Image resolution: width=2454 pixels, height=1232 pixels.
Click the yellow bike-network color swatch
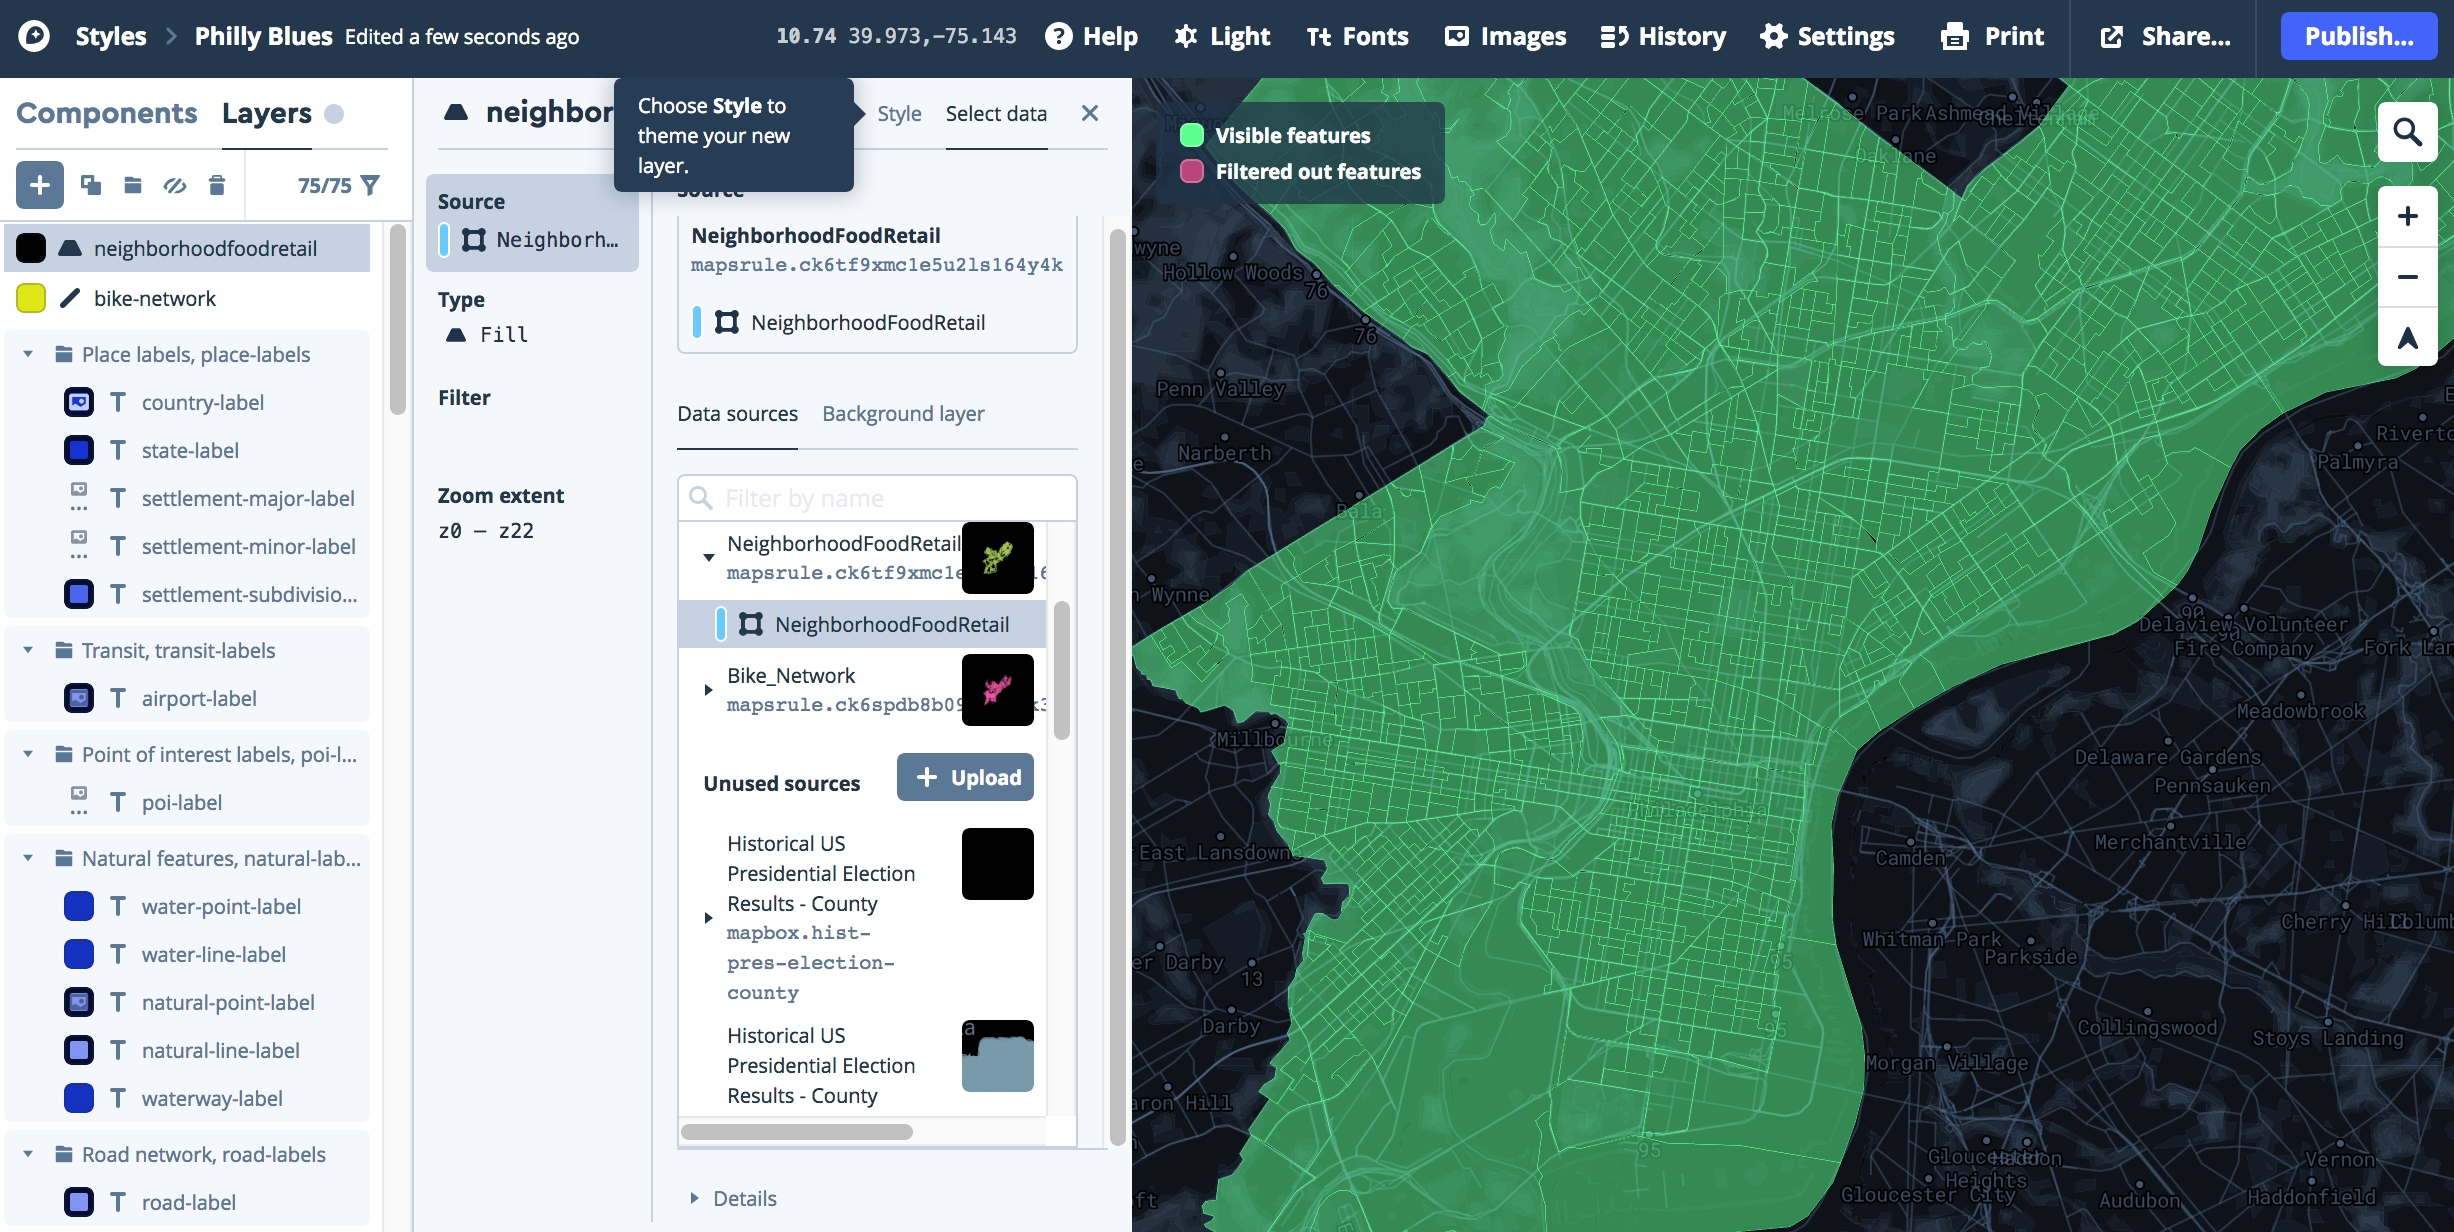[31, 298]
